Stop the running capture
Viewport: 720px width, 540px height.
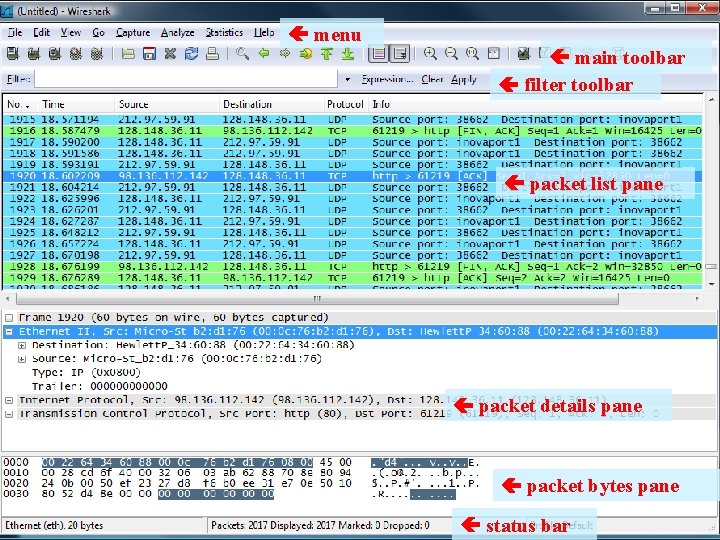(76, 54)
